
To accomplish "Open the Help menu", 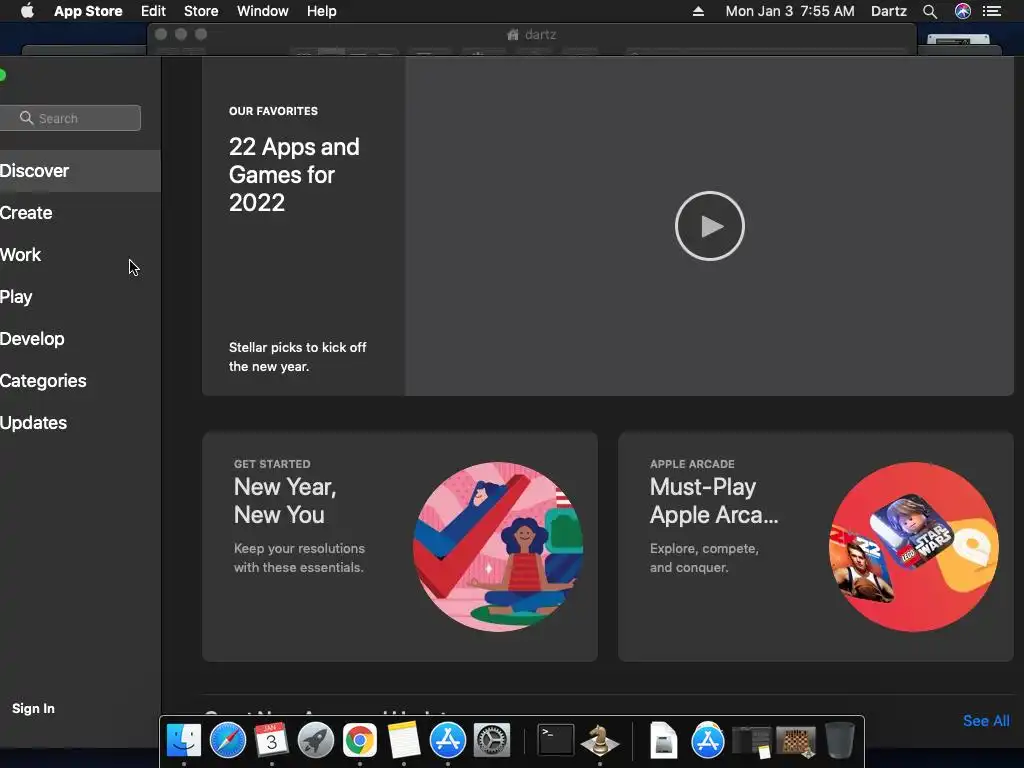I will (321, 11).
